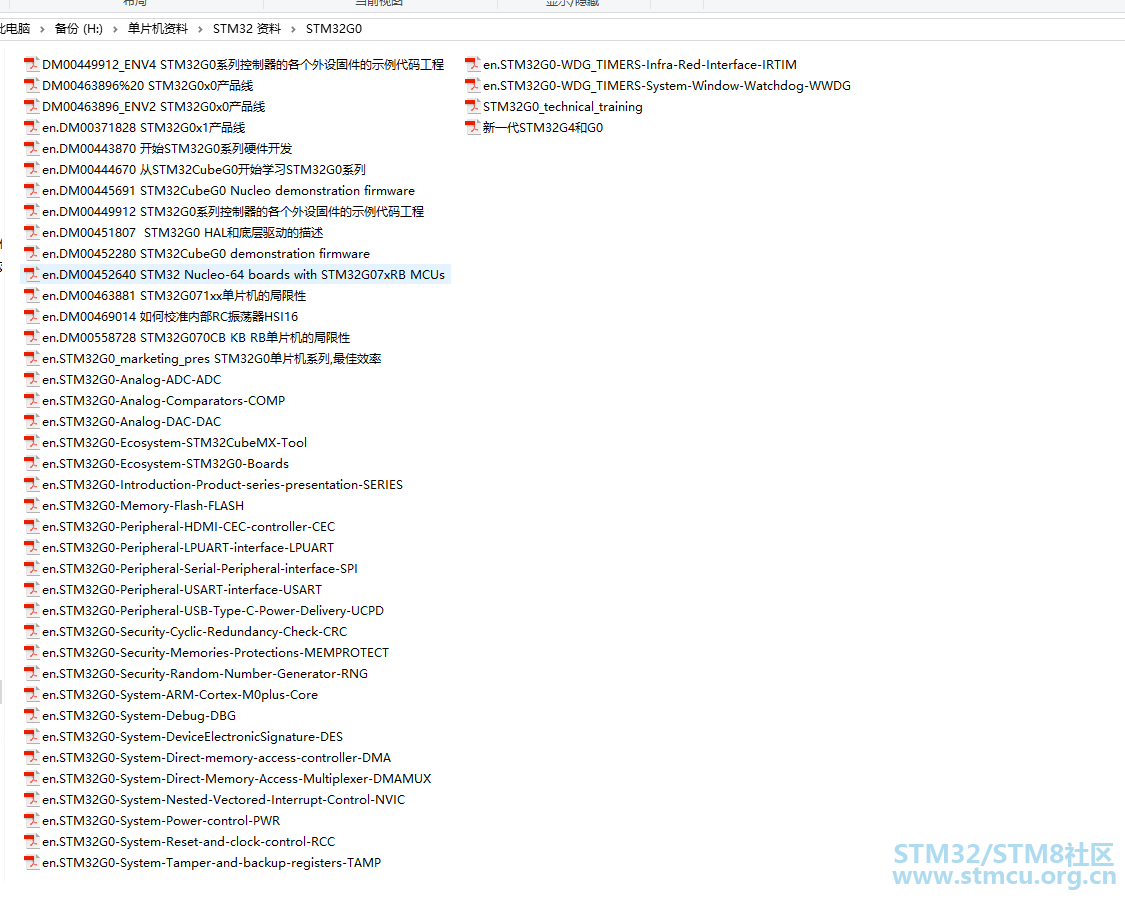
Task: Select file en.STM32G0-Peripheral-Serial-Peripheral-interface-SPI
Action: 191,568
